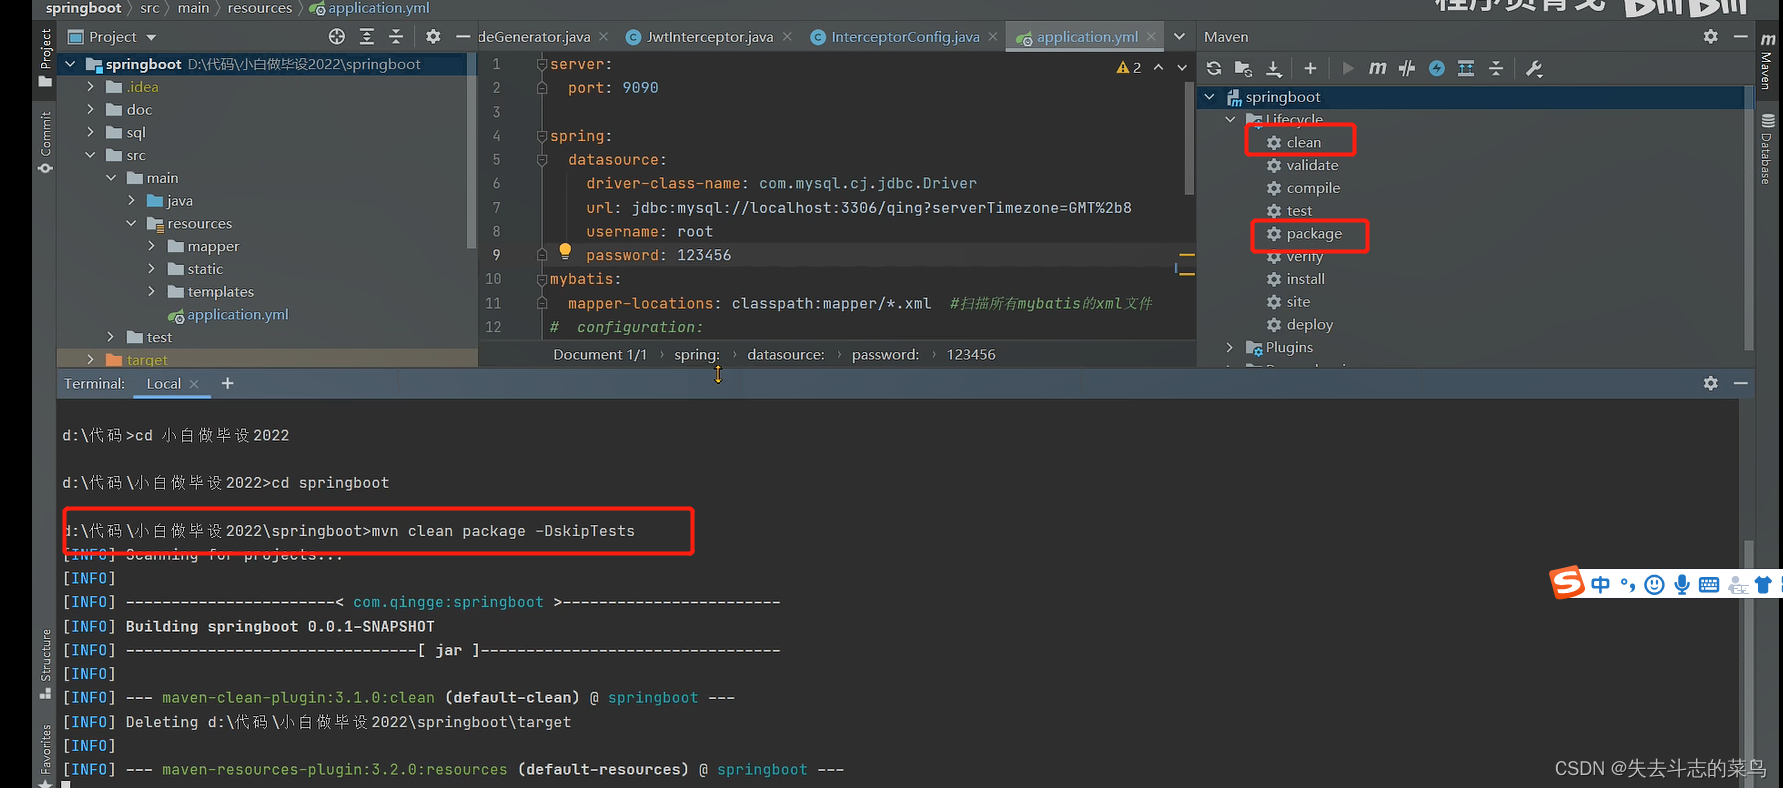Toggle Skip Tests mode in Maven
This screenshot has height=788, width=1783.
(1437, 68)
